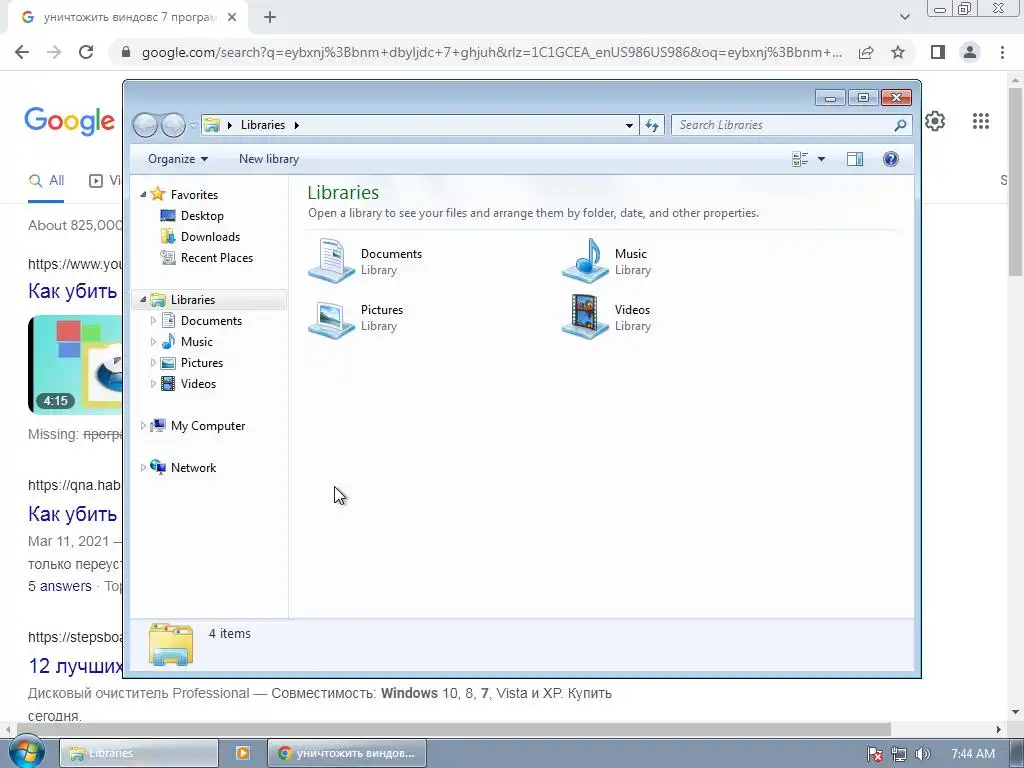This screenshot has width=1024, height=768.
Task: Open Chrome side panel icon
Action: [938, 52]
